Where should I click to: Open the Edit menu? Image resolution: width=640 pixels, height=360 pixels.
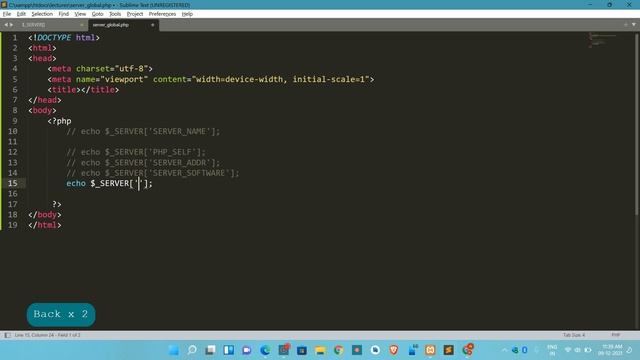pos(21,14)
